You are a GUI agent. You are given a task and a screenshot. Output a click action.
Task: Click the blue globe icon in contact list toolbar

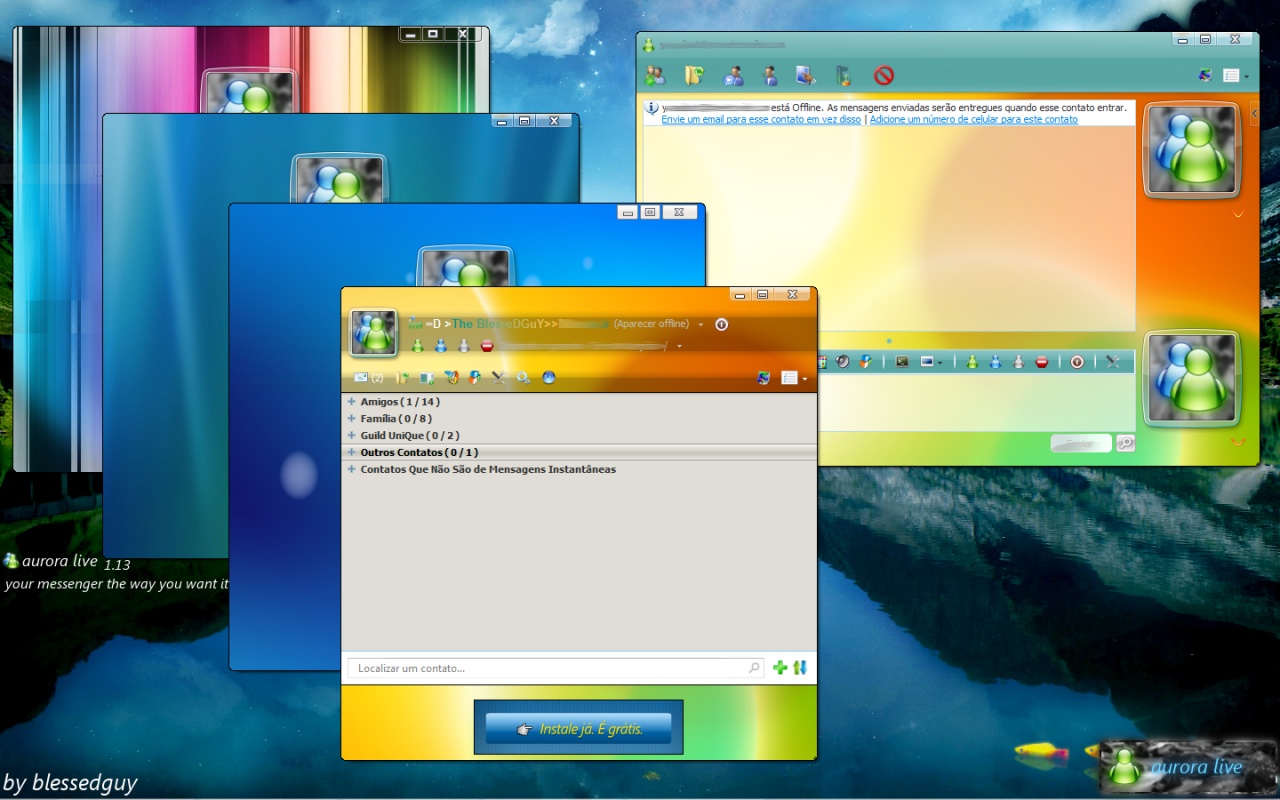point(548,377)
